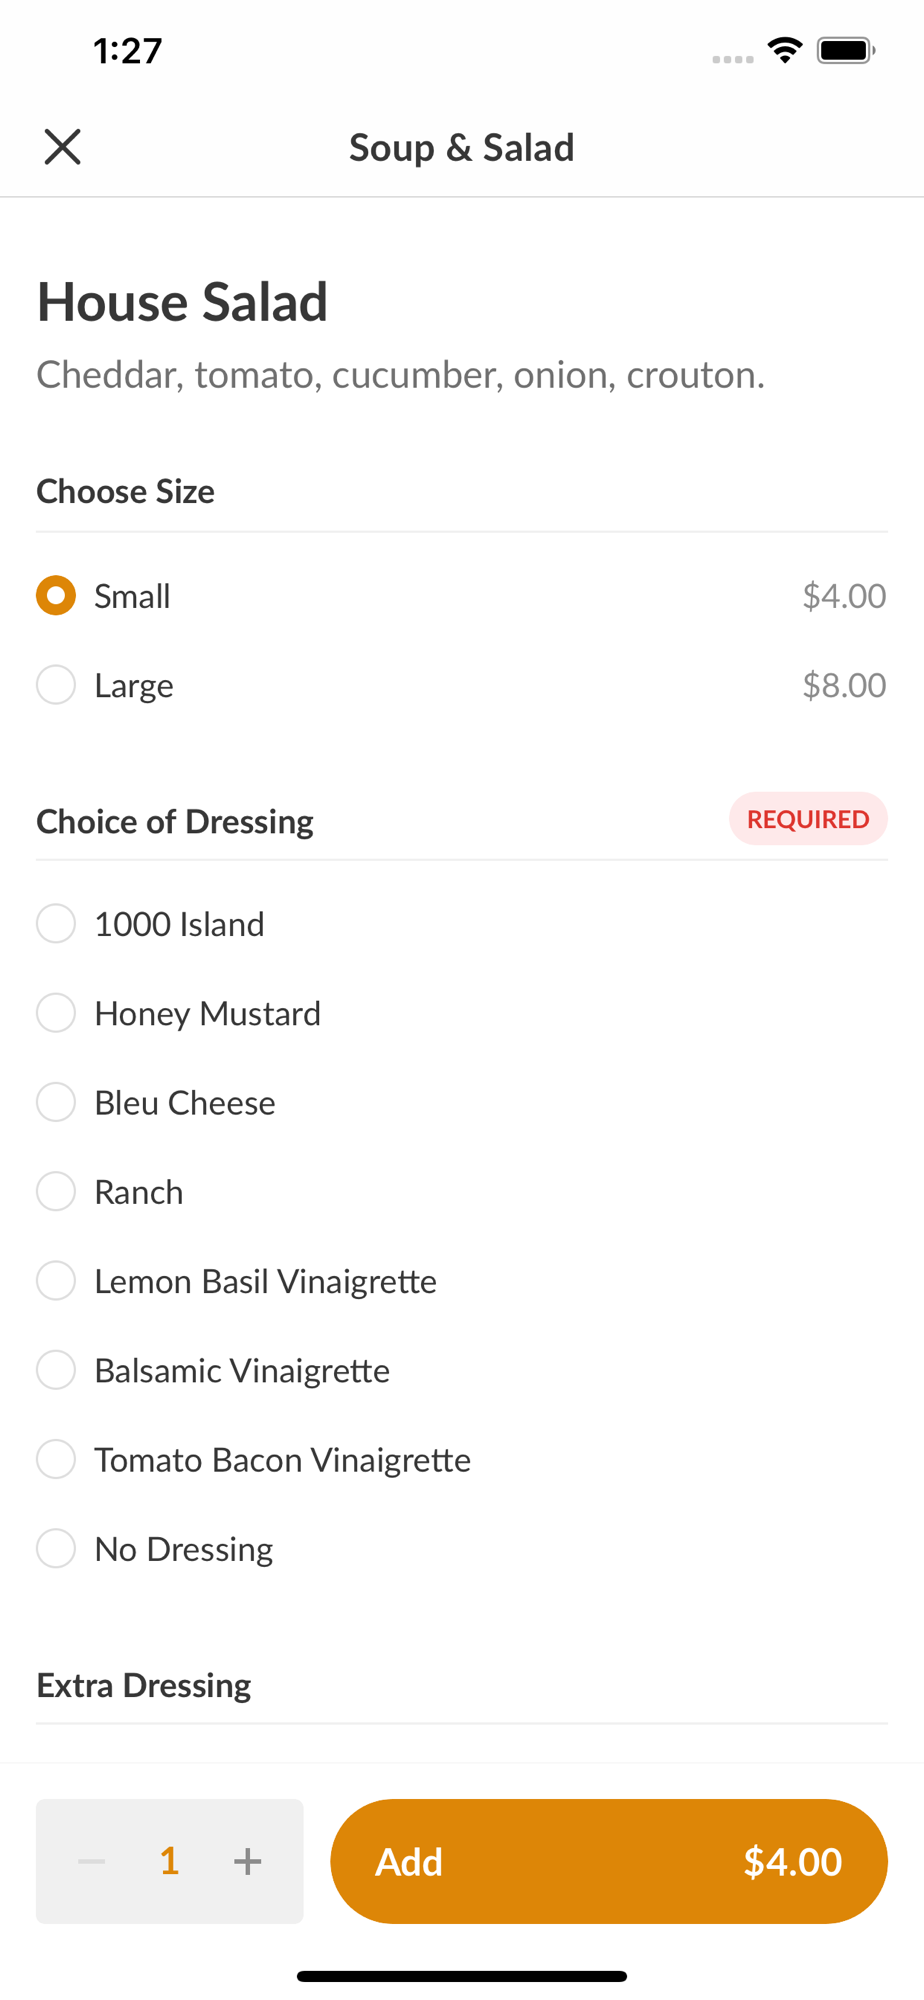The height and width of the screenshot is (2000, 924).
Task: Choose Honey Mustard dressing
Action: [x=56, y=1013]
